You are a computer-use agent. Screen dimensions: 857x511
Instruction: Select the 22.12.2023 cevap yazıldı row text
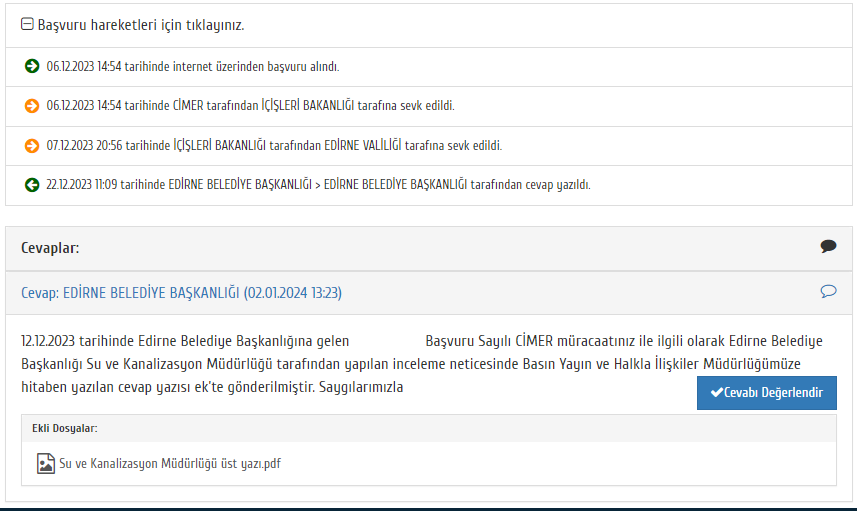[318, 185]
